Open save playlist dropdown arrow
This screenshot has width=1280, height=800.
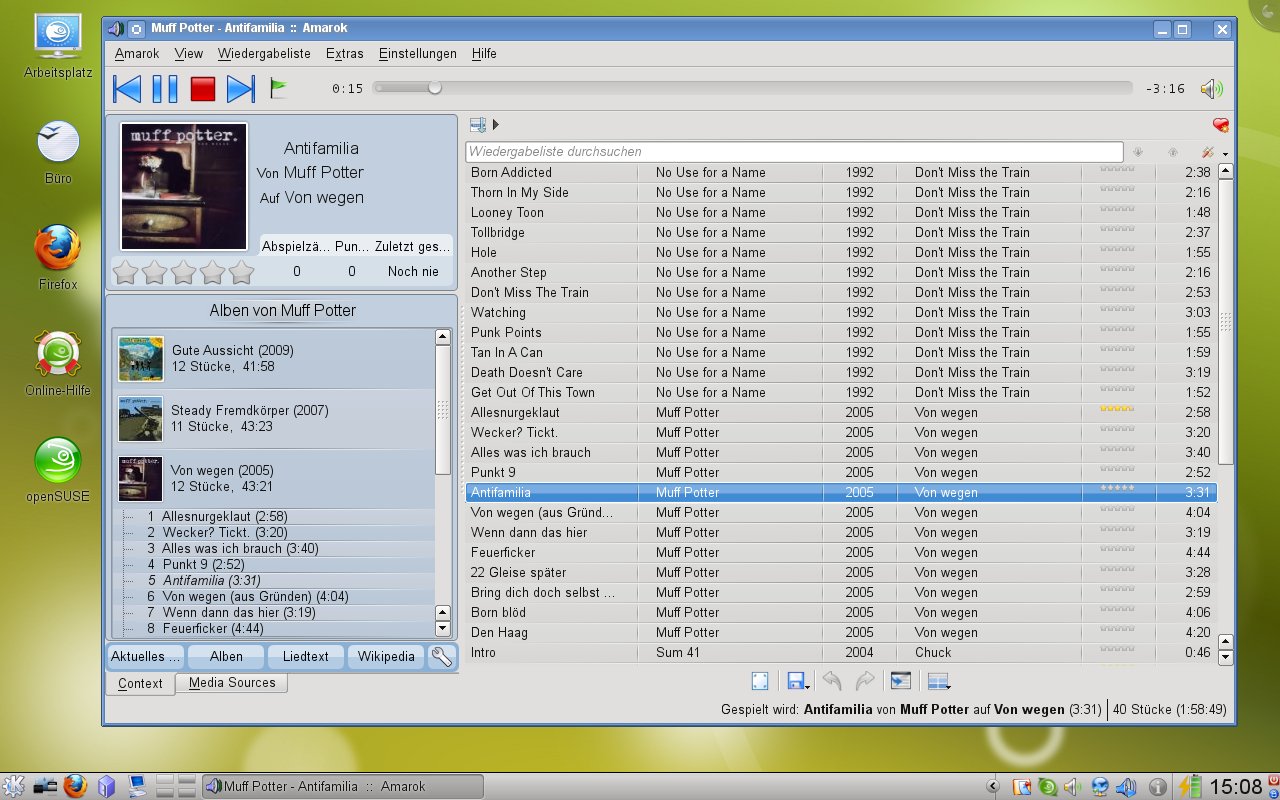tap(808, 686)
